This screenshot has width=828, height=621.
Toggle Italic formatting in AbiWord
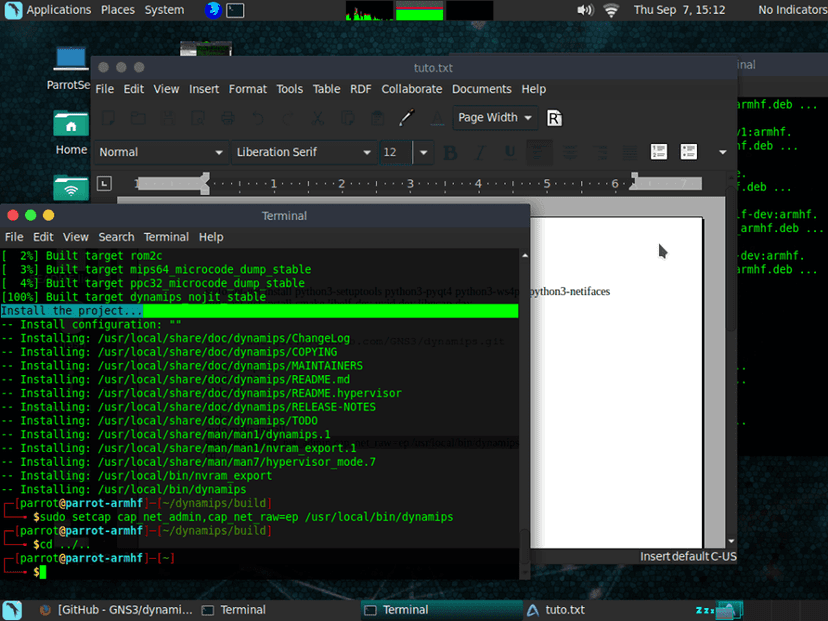point(479,153)
